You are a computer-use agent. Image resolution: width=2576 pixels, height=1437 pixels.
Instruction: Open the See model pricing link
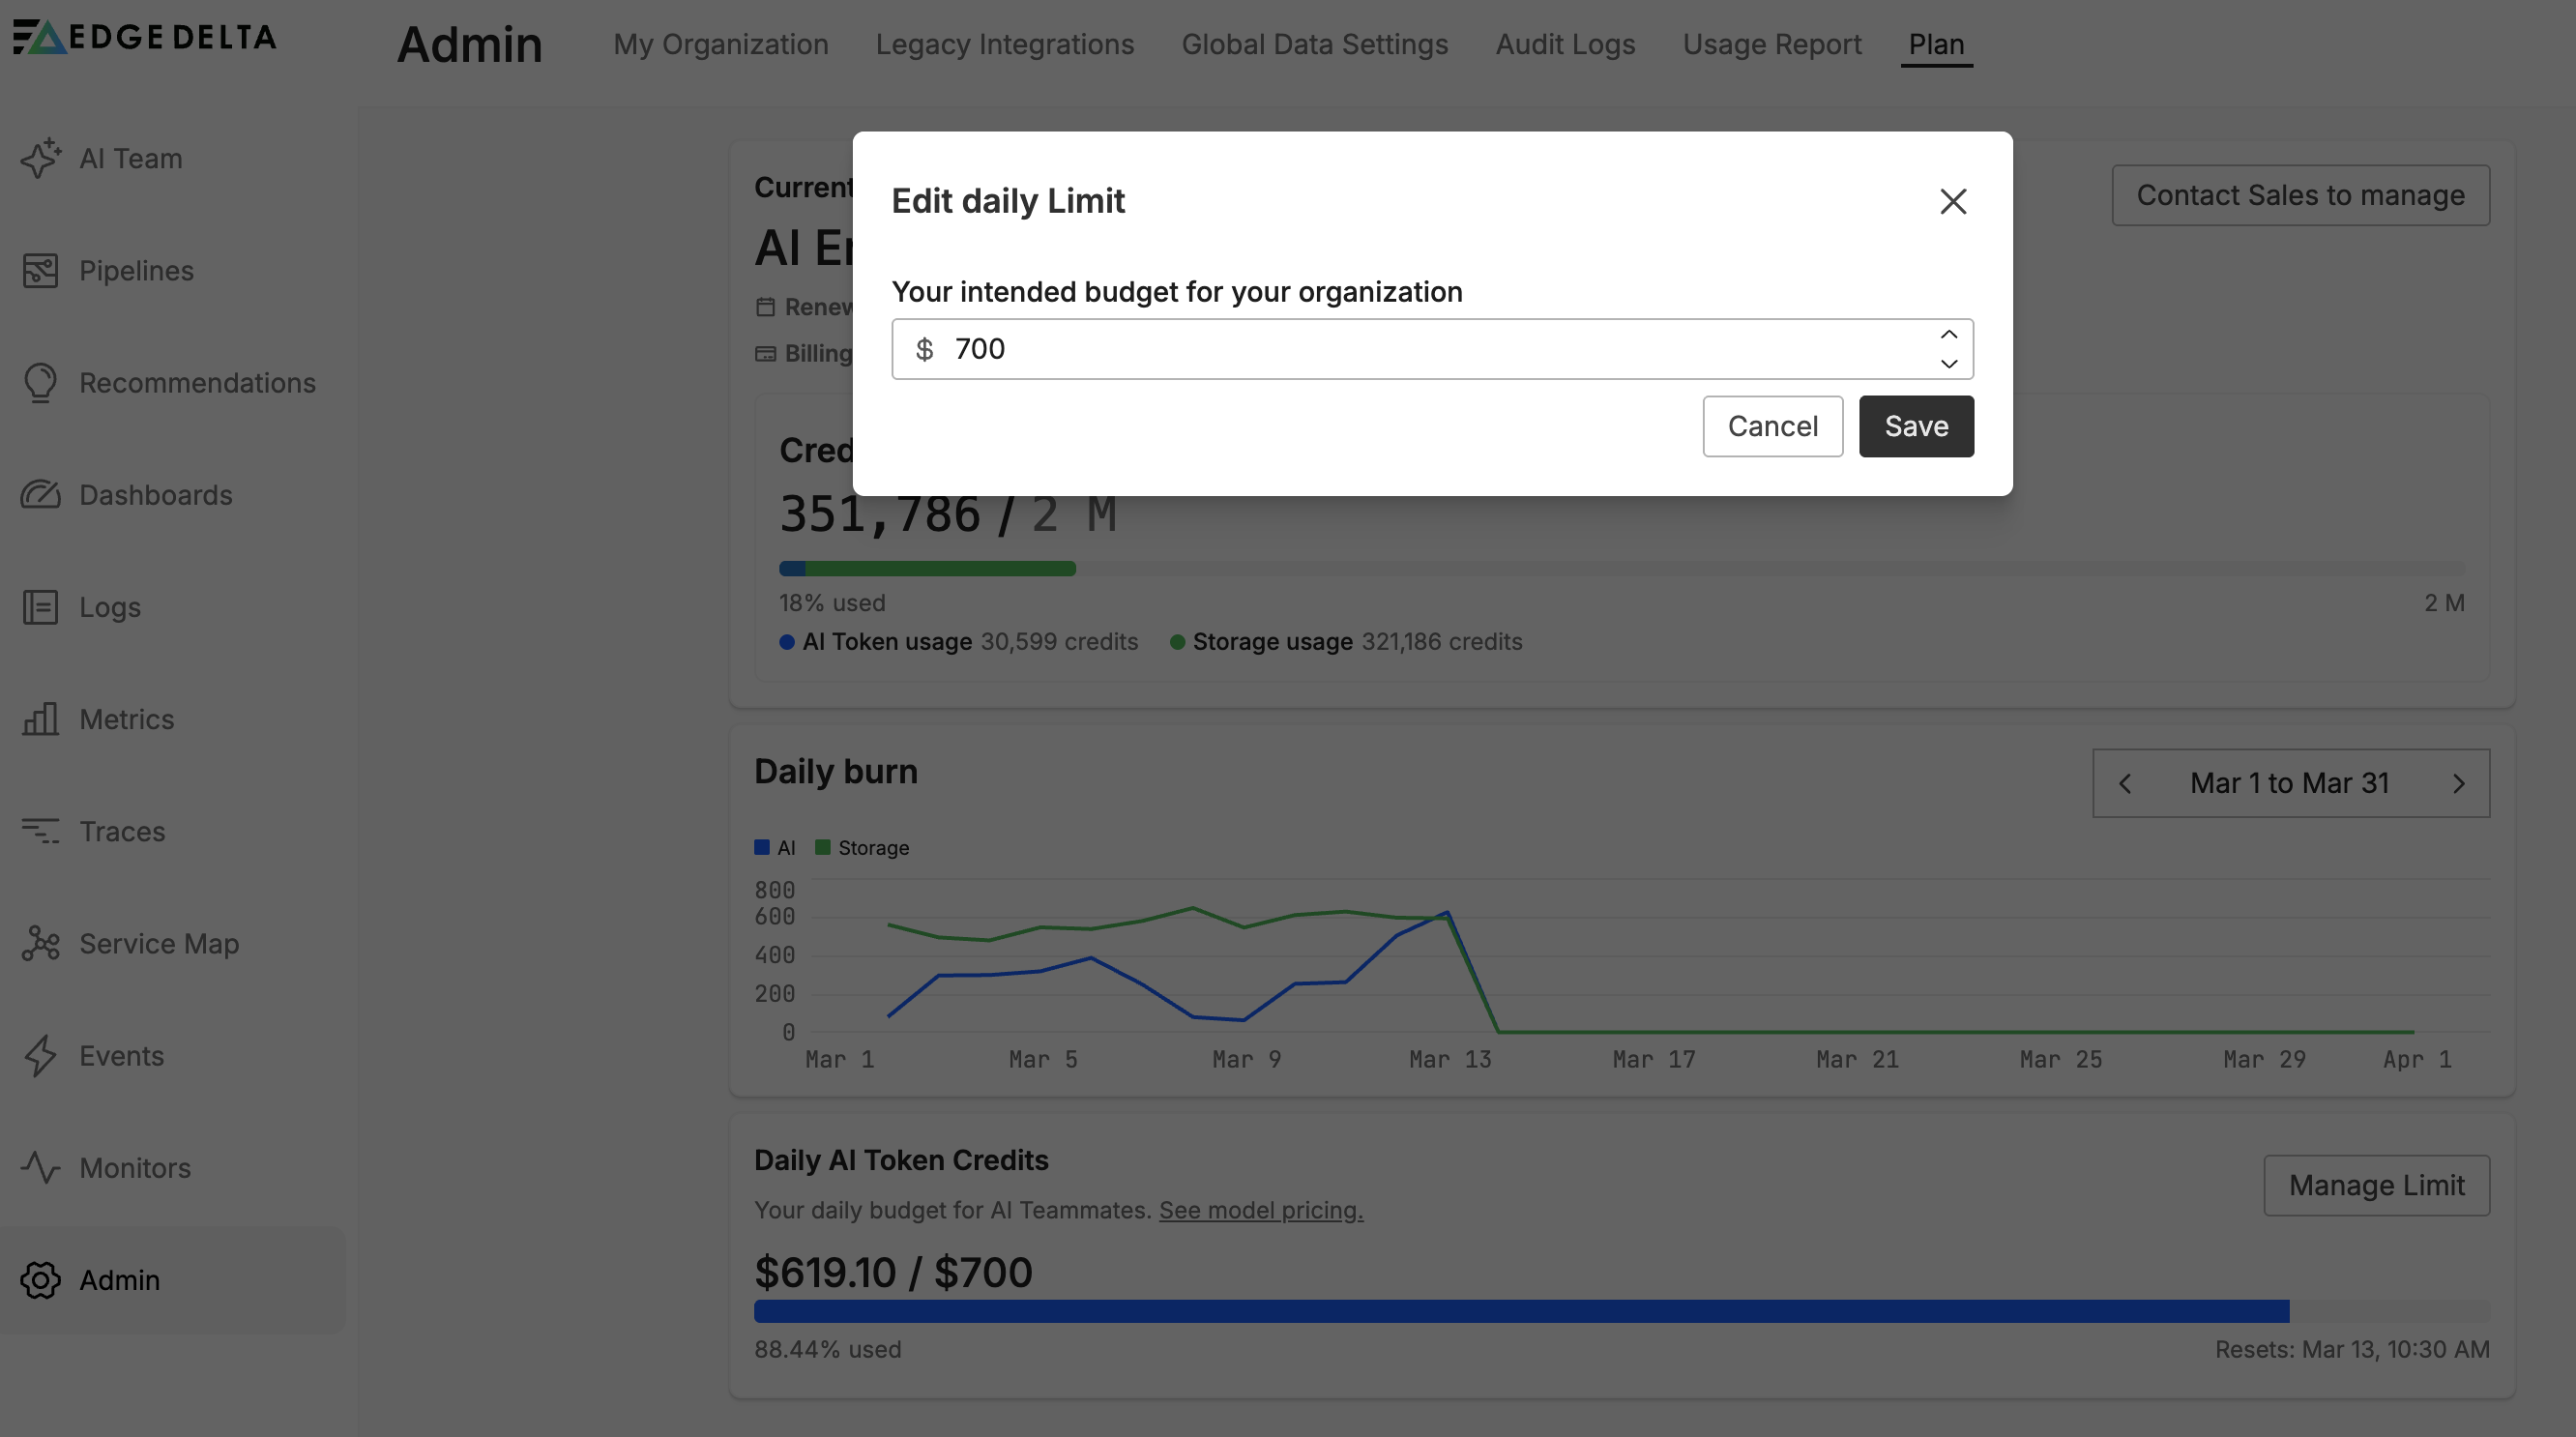(x=1259, y=1210)
